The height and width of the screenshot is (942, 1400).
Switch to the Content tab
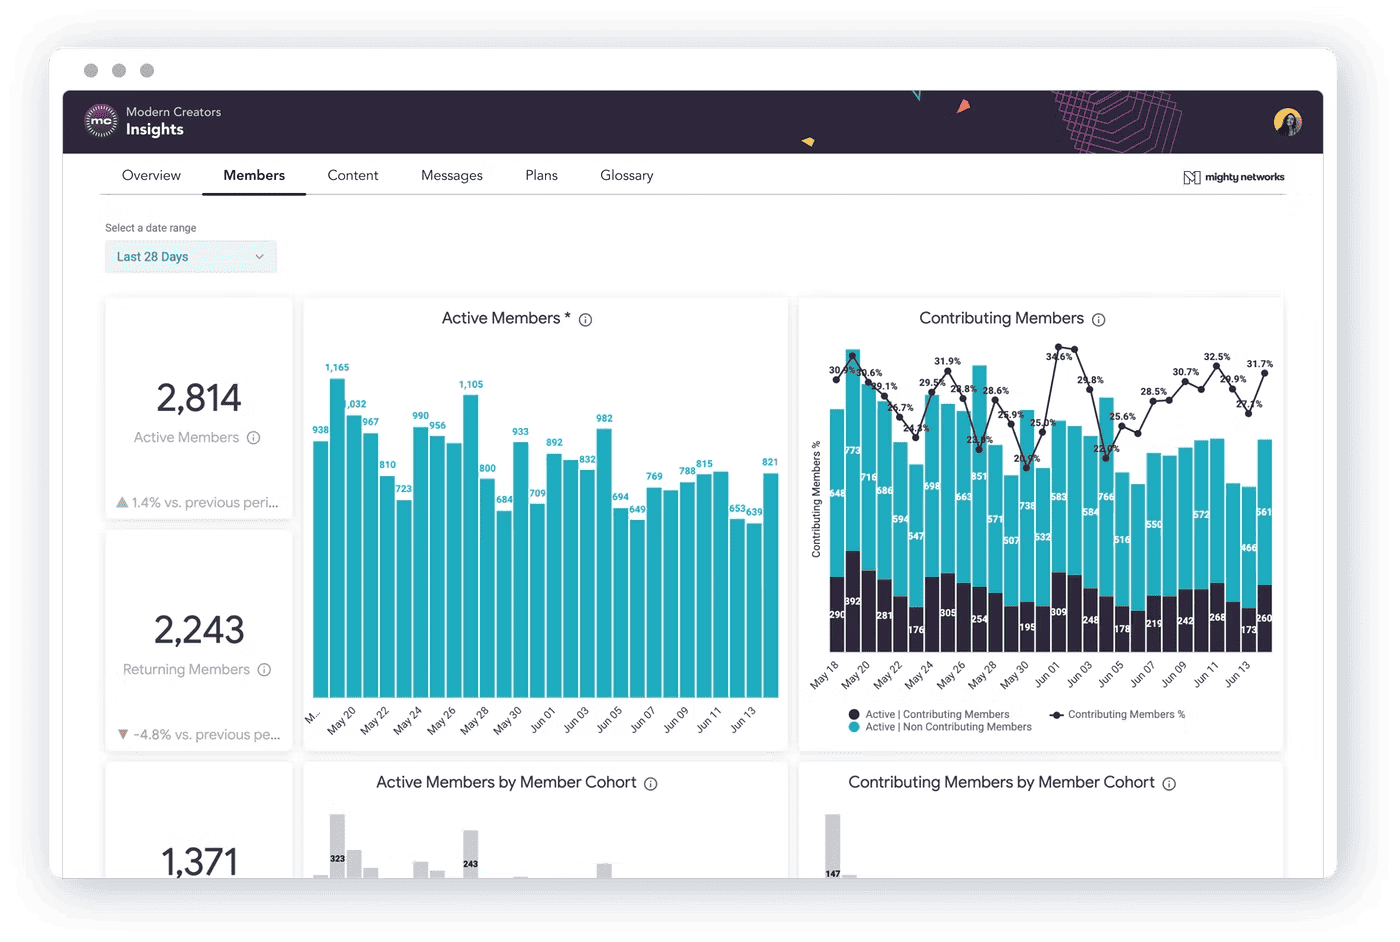352,175
